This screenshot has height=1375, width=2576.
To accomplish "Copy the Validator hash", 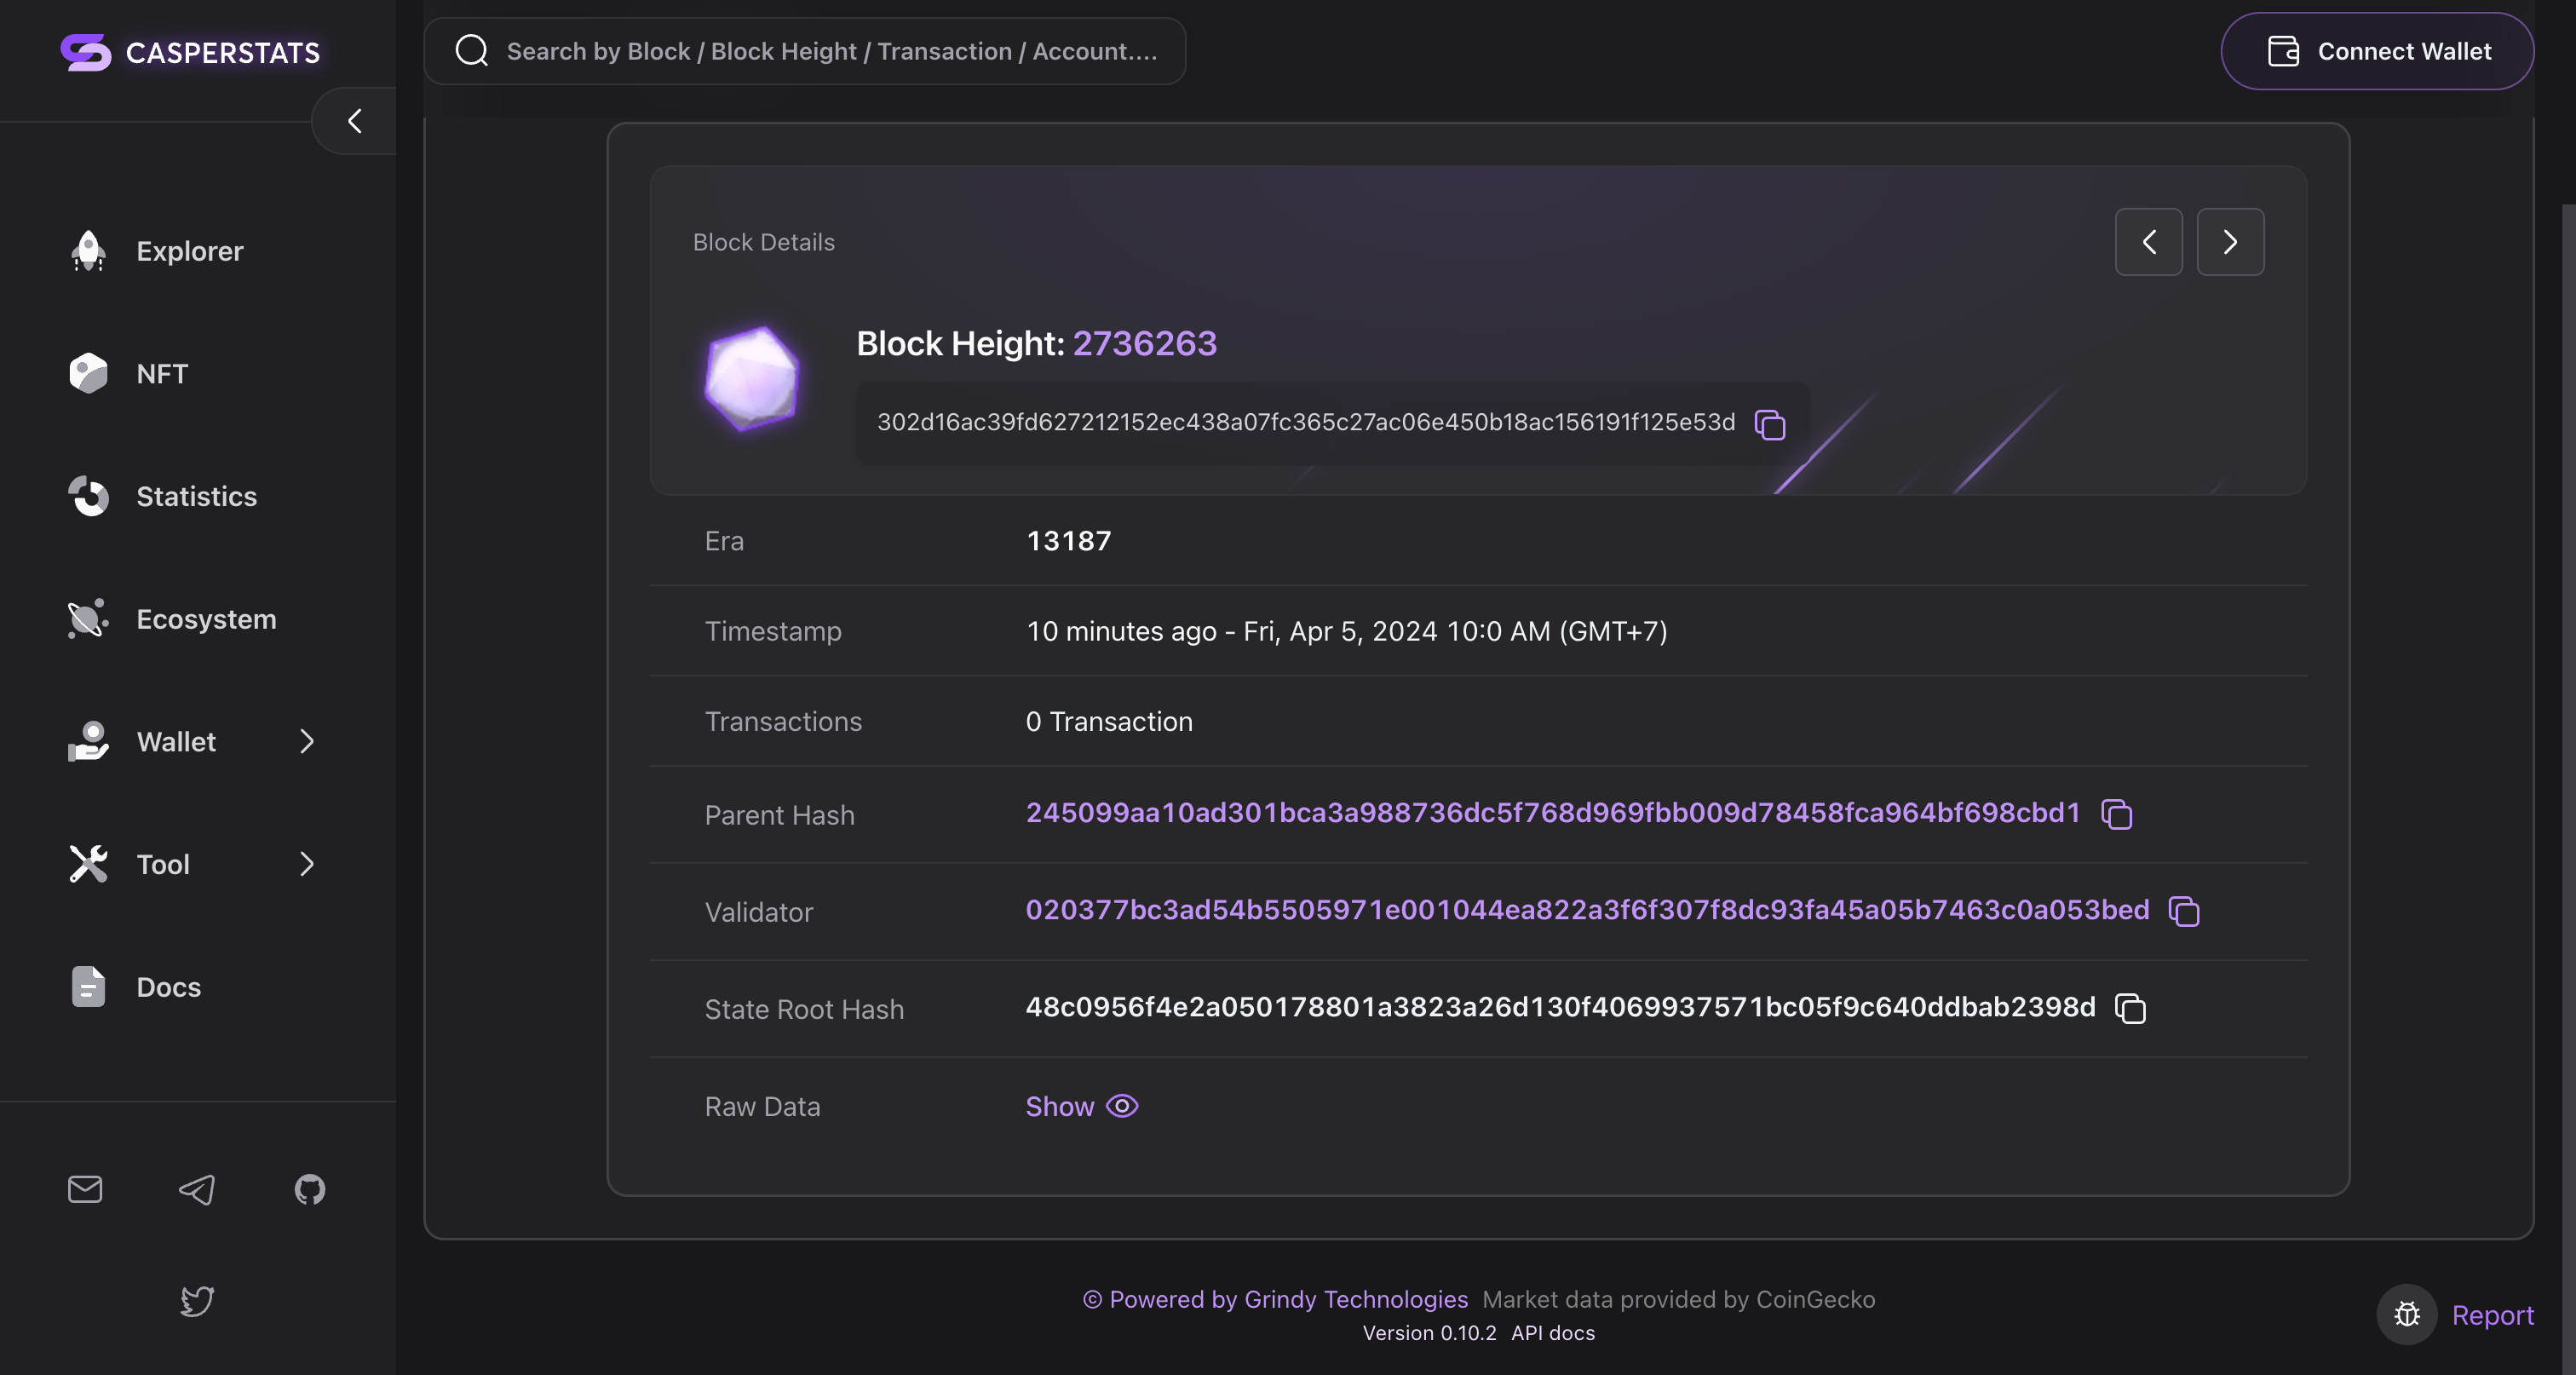I will click(2183, 911).
